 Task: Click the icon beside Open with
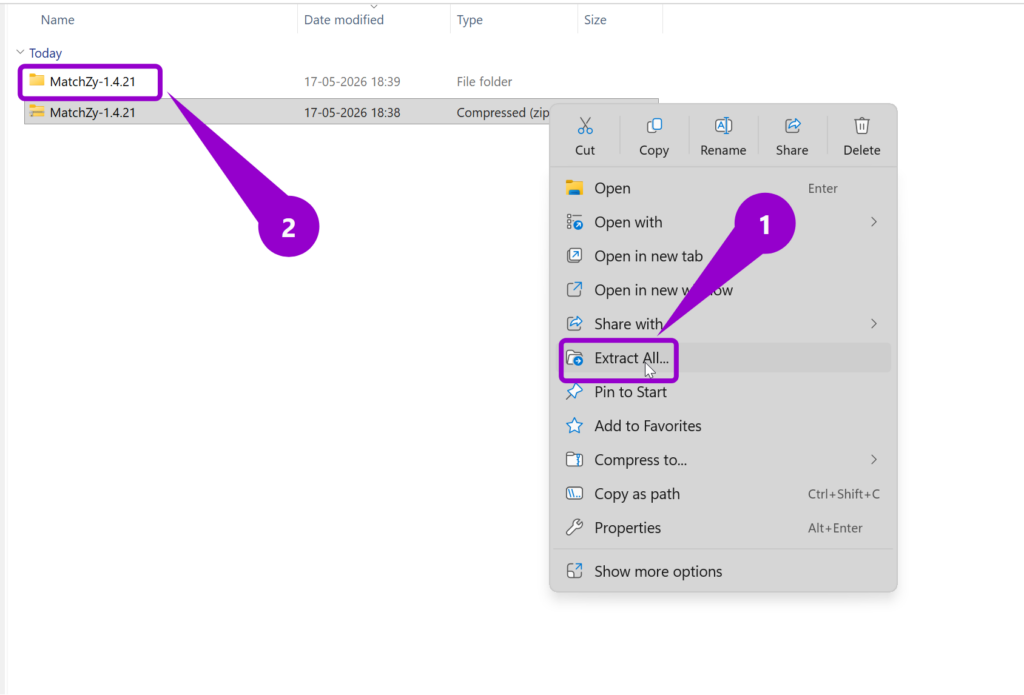[574, 222]
